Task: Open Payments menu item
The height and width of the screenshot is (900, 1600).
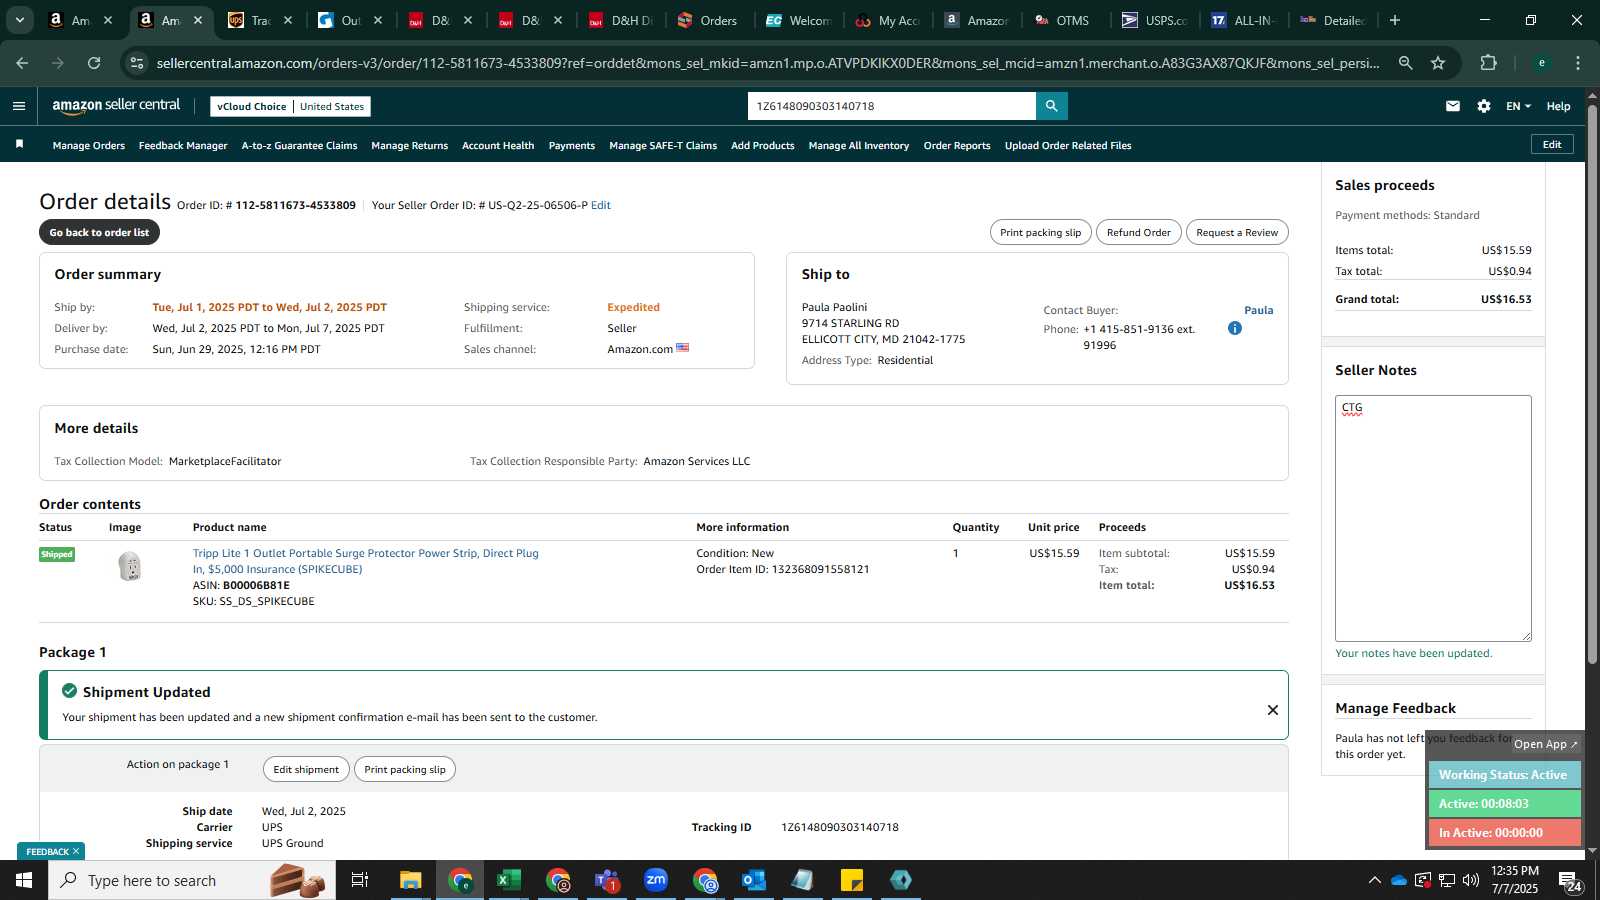Action: [x=572, y=145]
